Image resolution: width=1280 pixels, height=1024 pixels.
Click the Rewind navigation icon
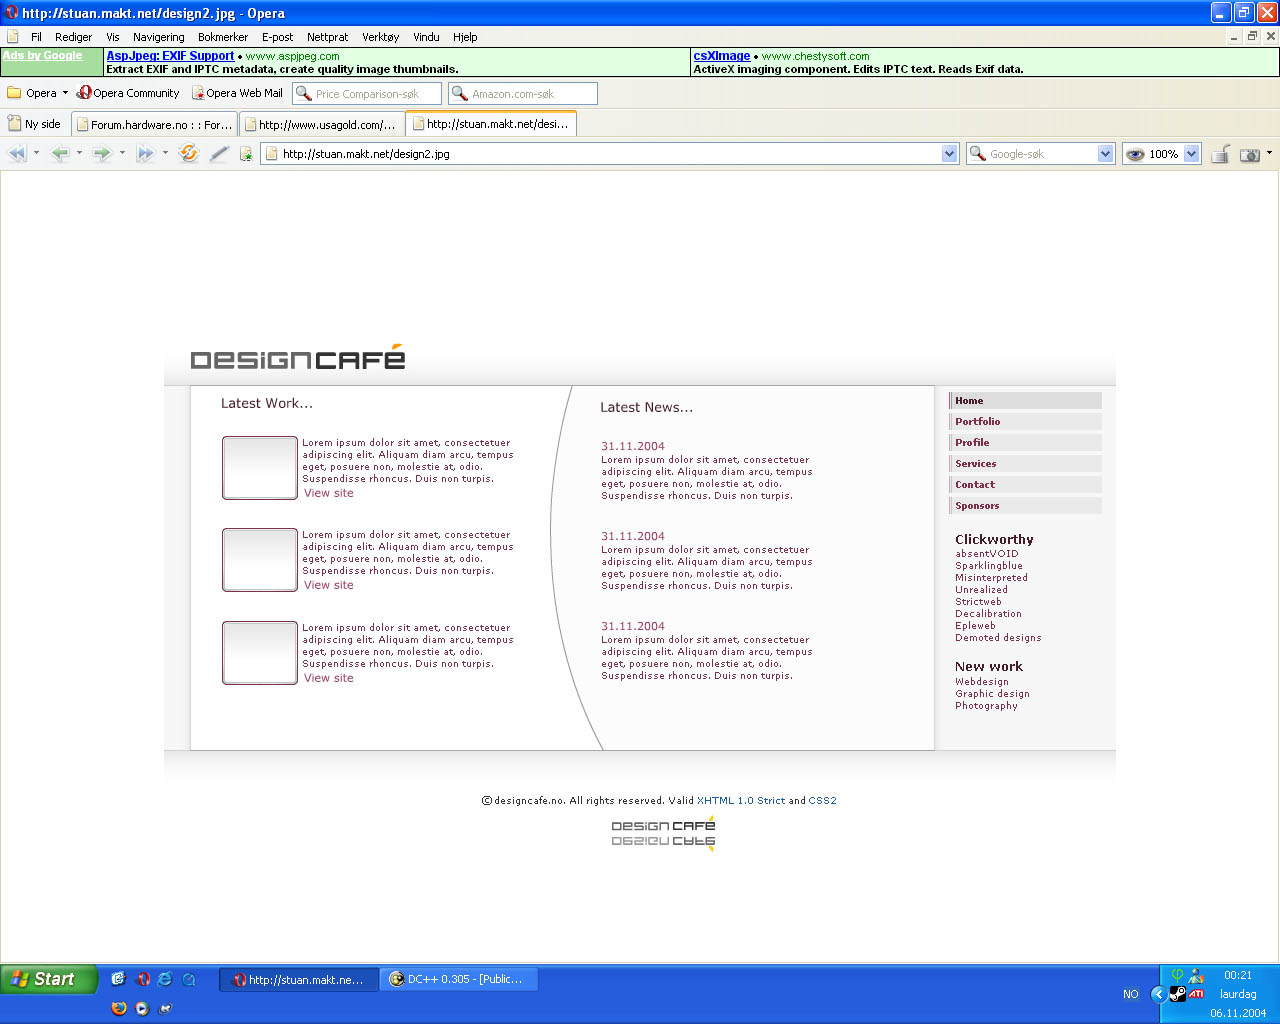(17, 154)
